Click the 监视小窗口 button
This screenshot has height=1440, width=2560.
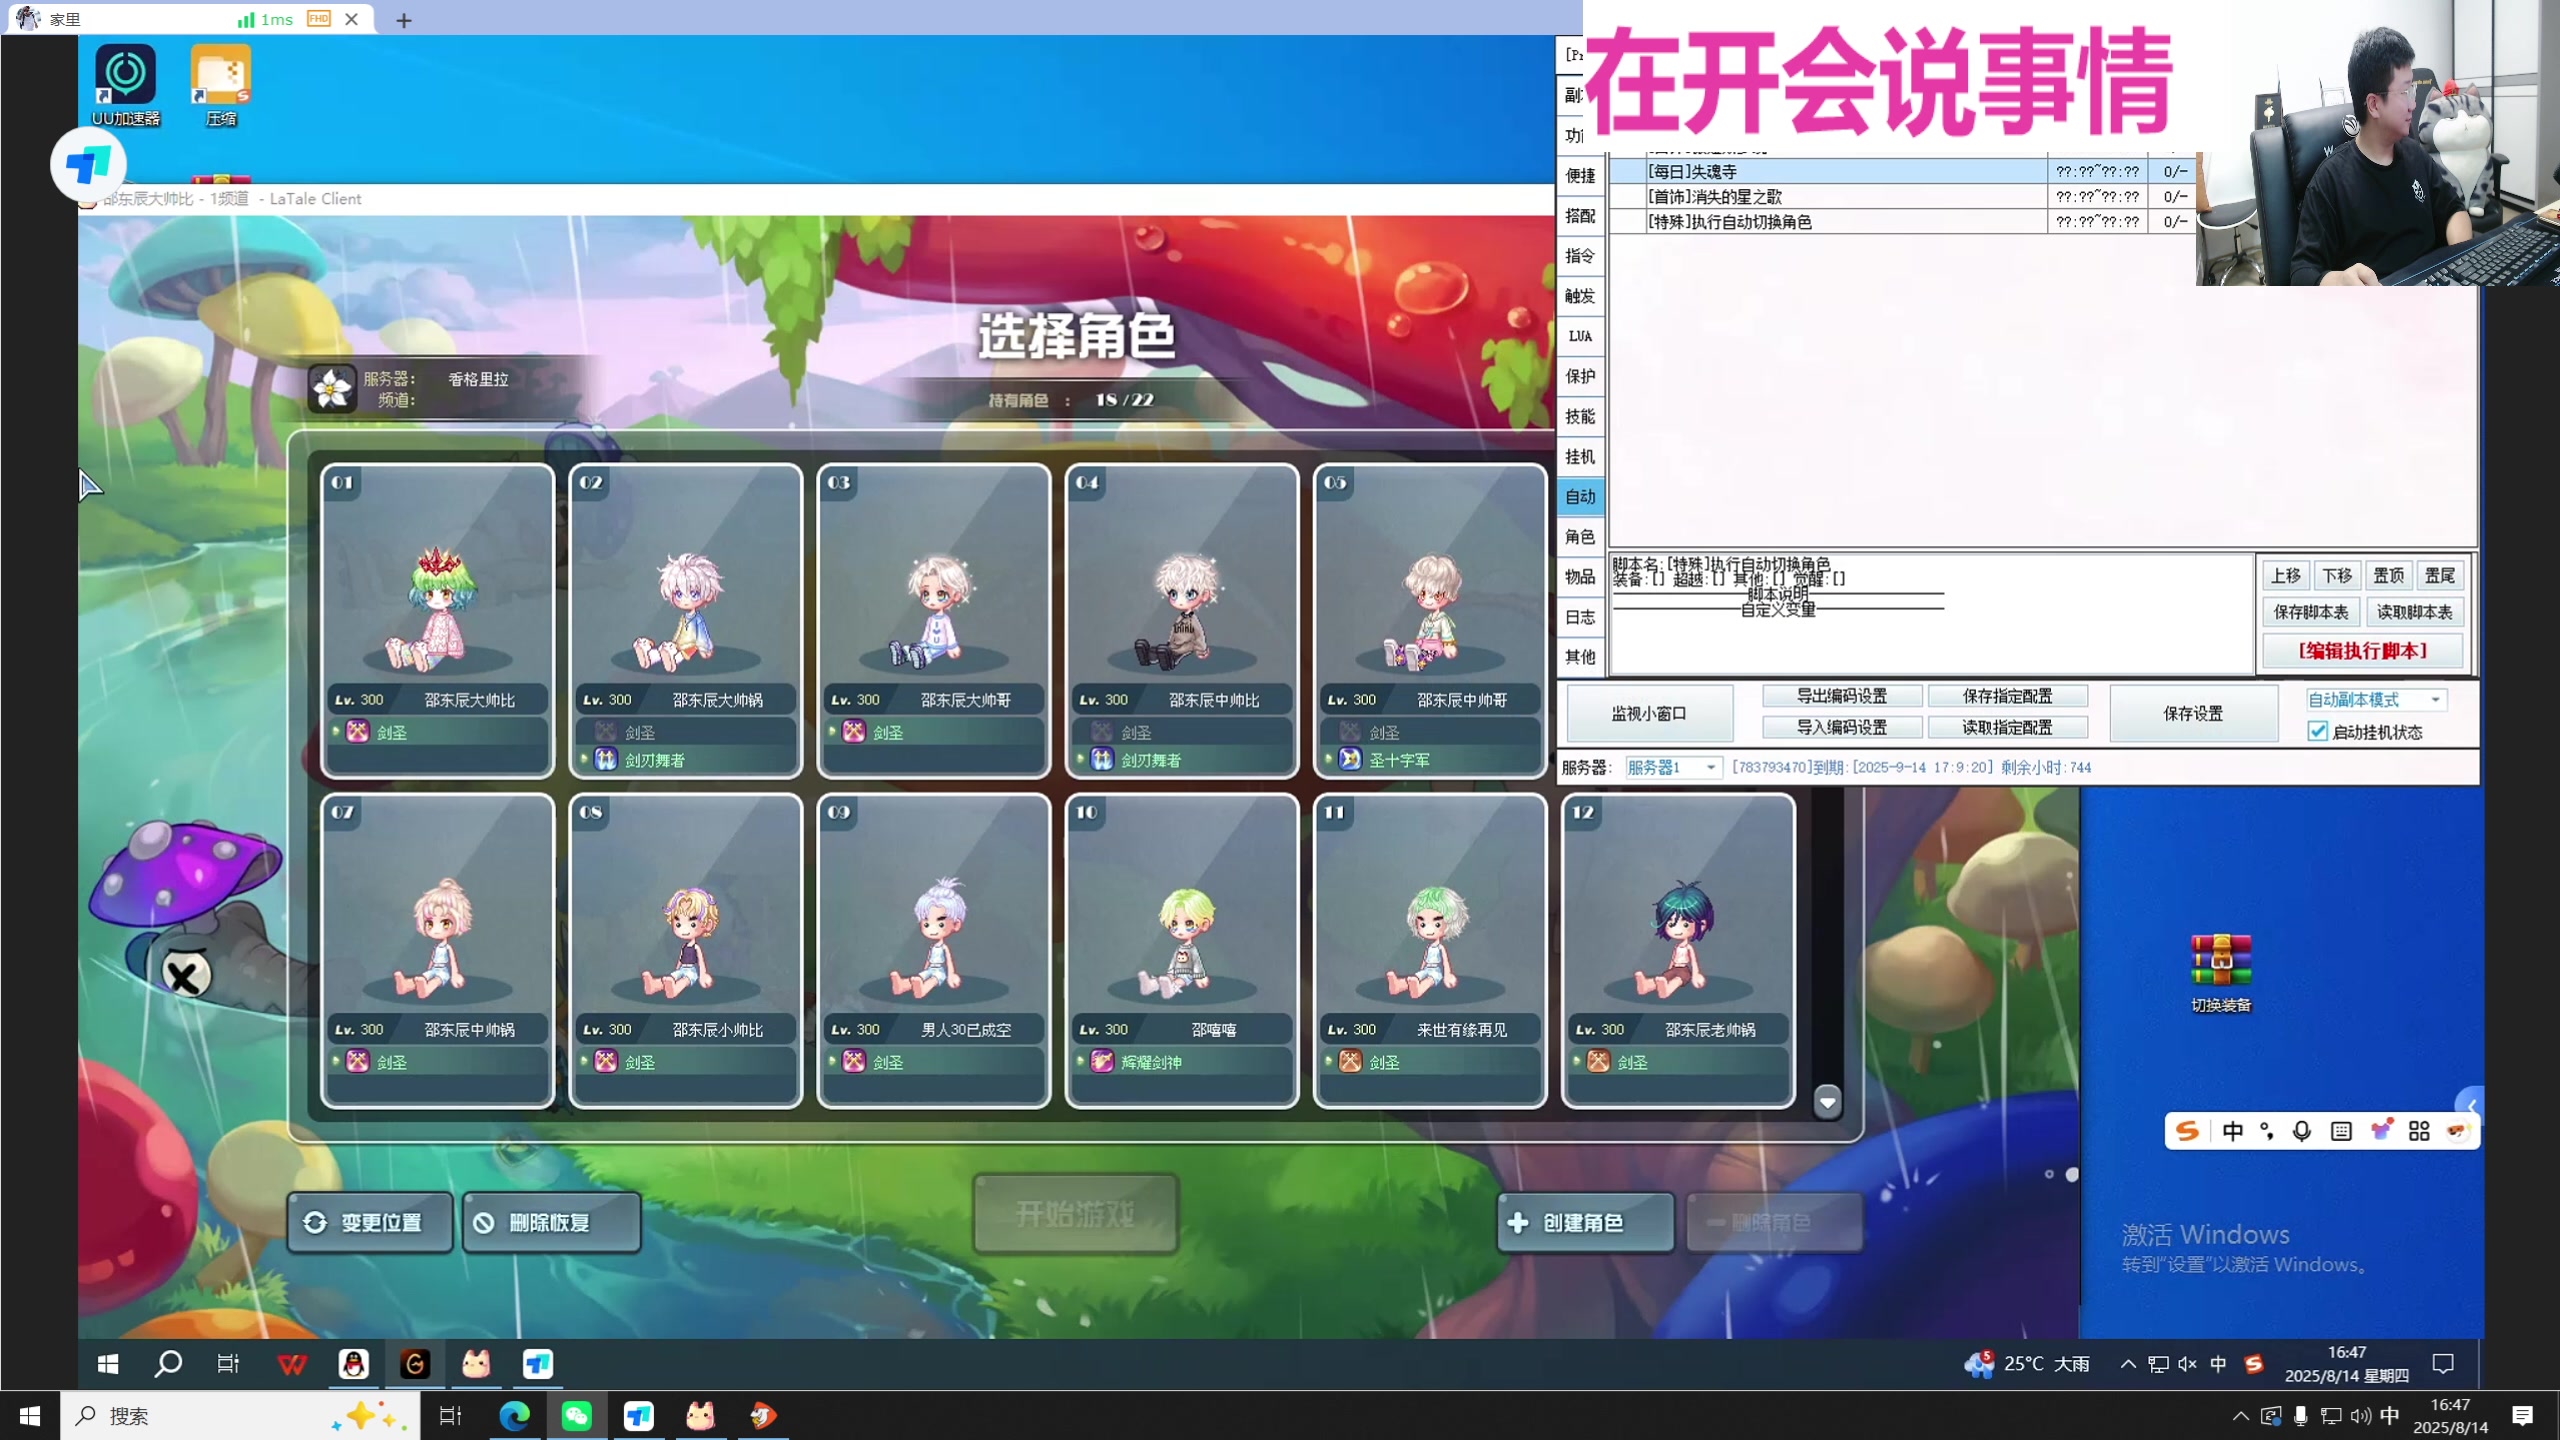pyautogui.click(x=1648, y=713)
